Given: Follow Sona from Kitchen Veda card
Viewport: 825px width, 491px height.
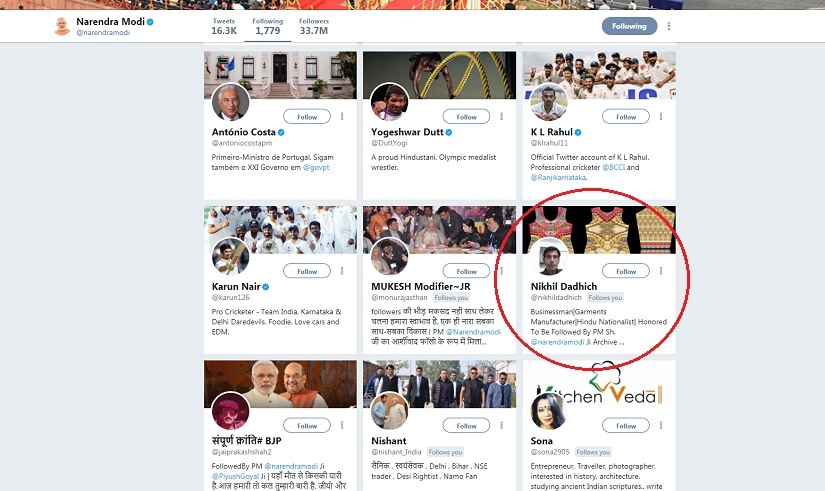Looking at the screenshot, I should point(626,425).
